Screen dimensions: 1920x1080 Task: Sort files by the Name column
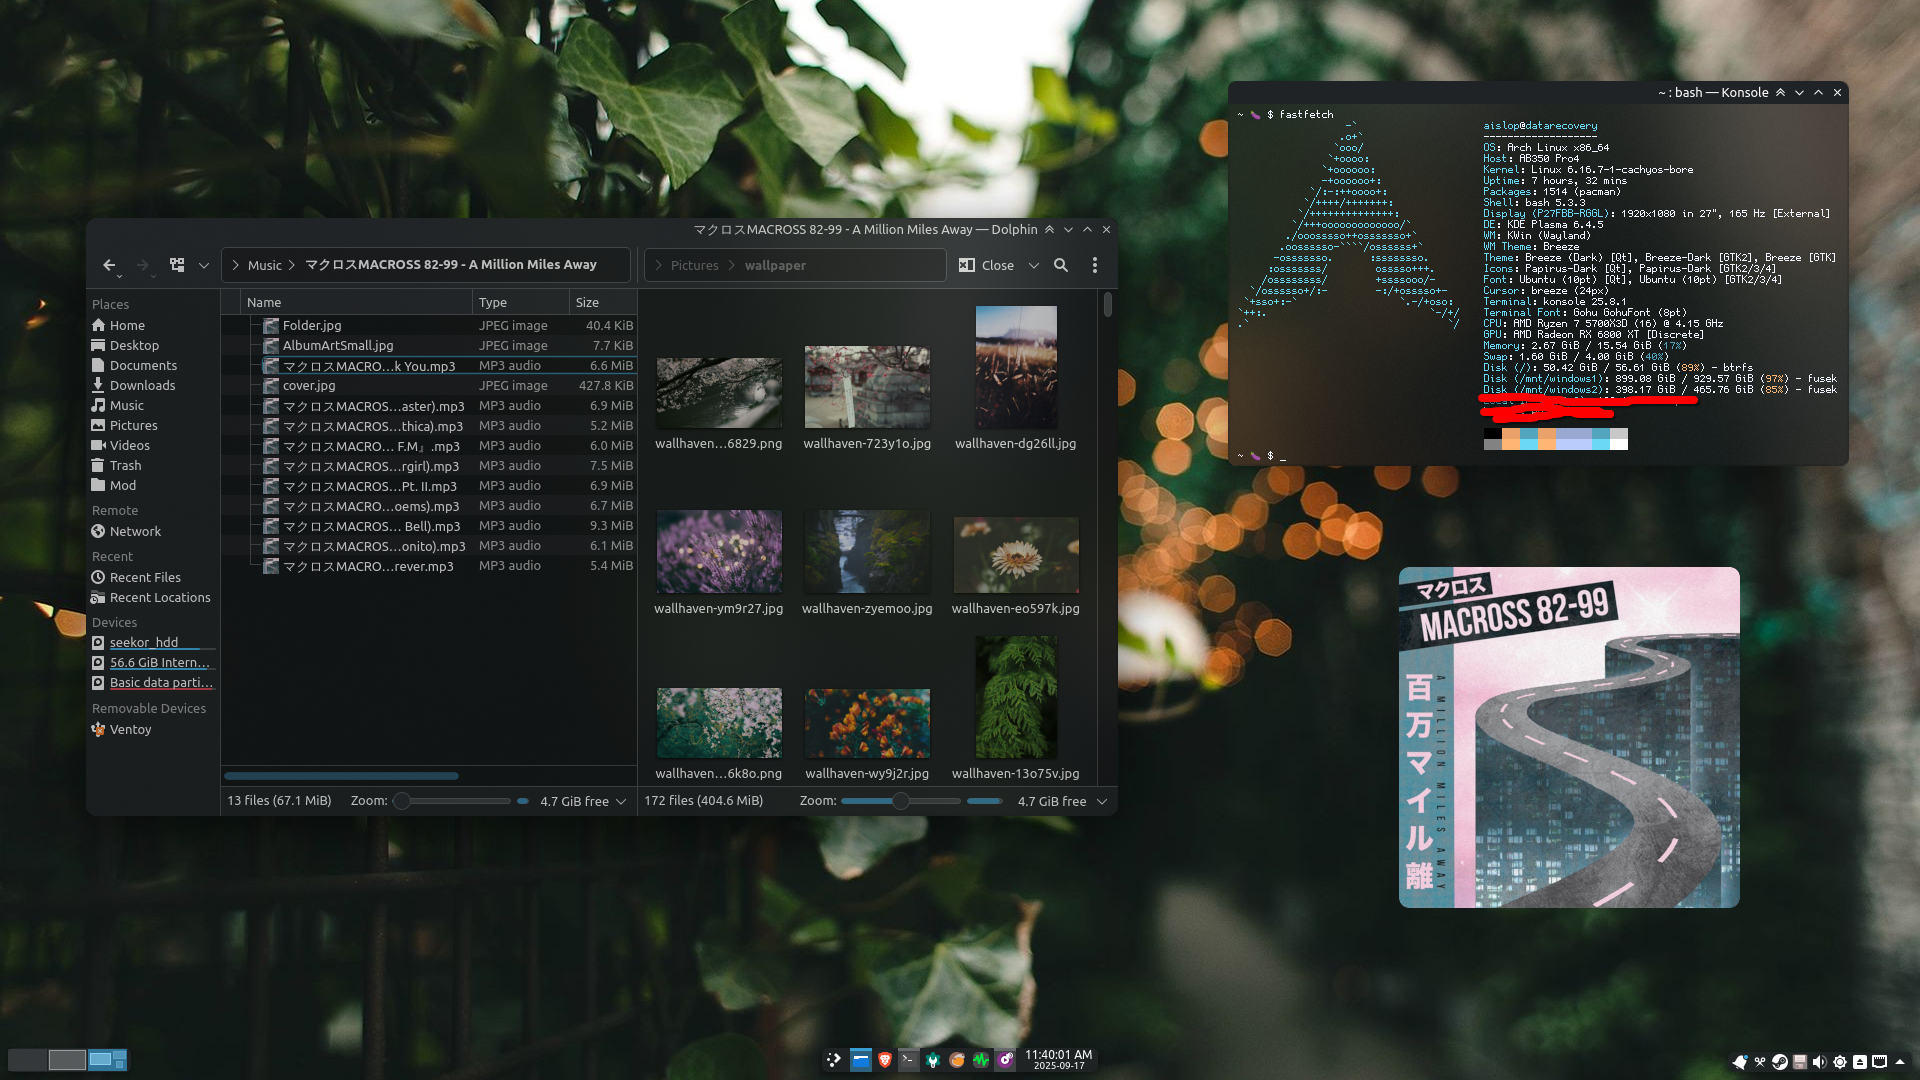click(356, 302)
